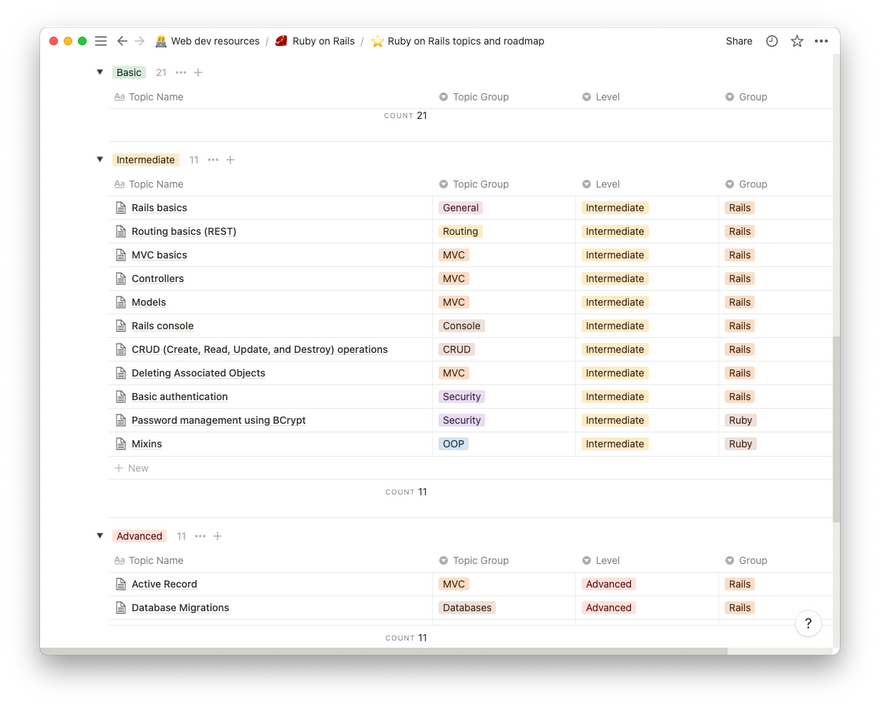880x708 pixels.
Task: Collapse the Intermediate group triangle
Action: (x=100, y=160)
